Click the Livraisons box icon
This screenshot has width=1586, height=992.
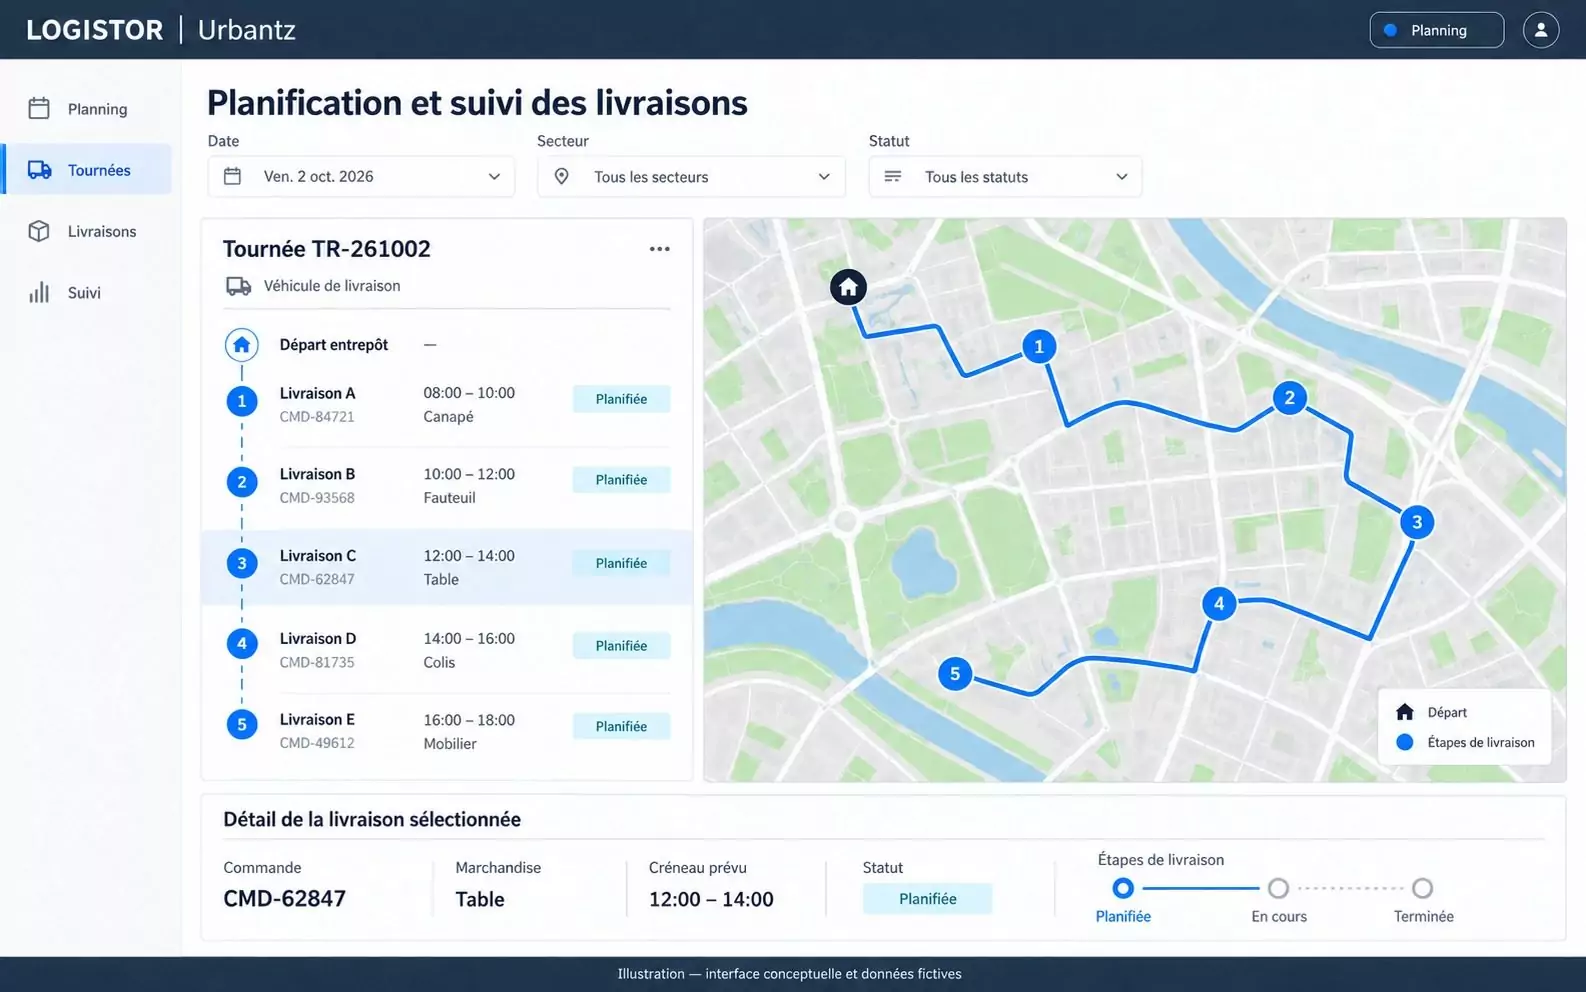(x=39, y=231)
